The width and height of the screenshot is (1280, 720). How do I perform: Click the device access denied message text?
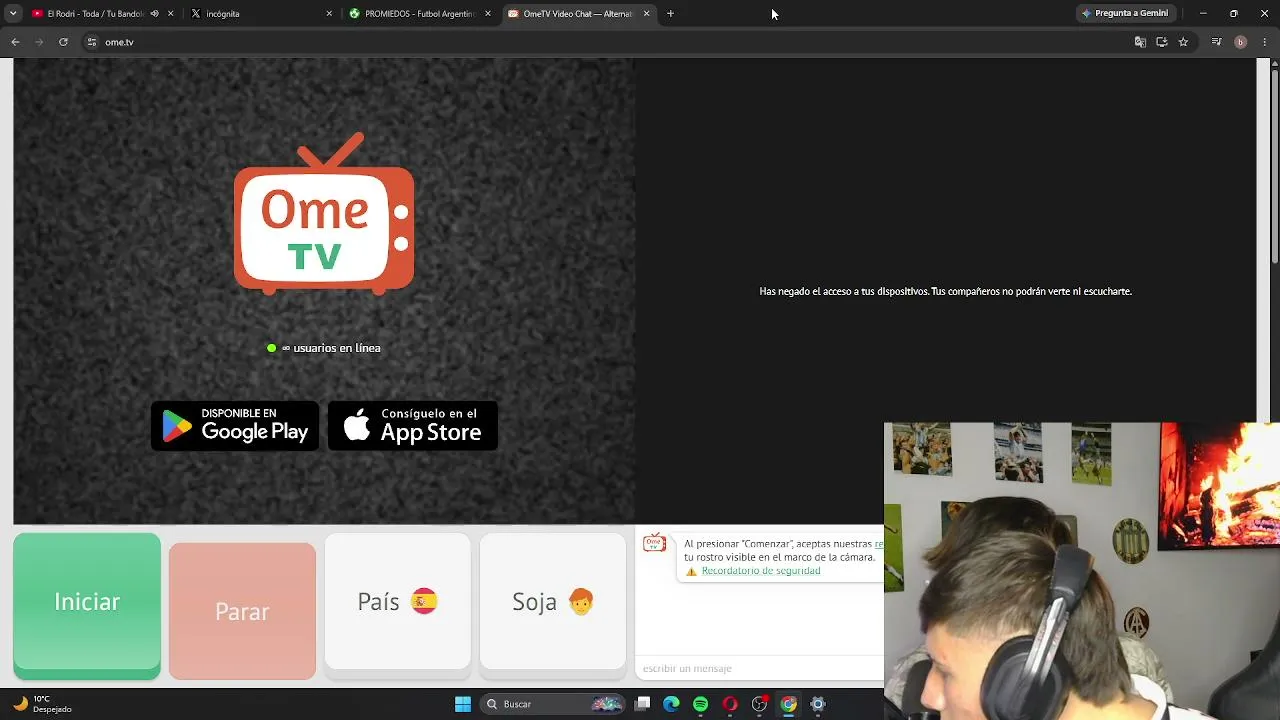click(945, 291)
